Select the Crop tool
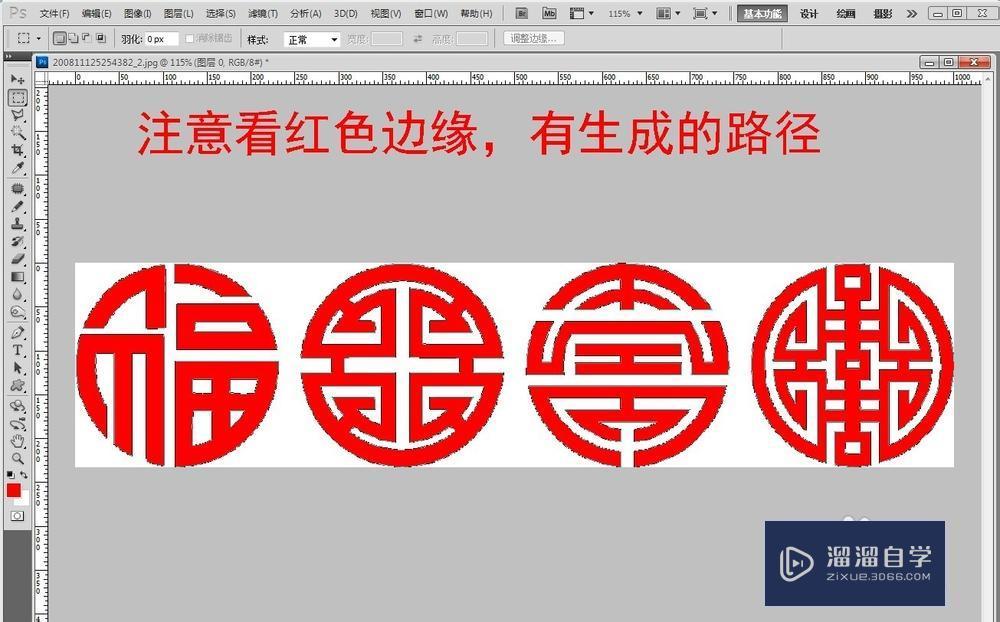1000x622 pixels. tap(17, 151)
